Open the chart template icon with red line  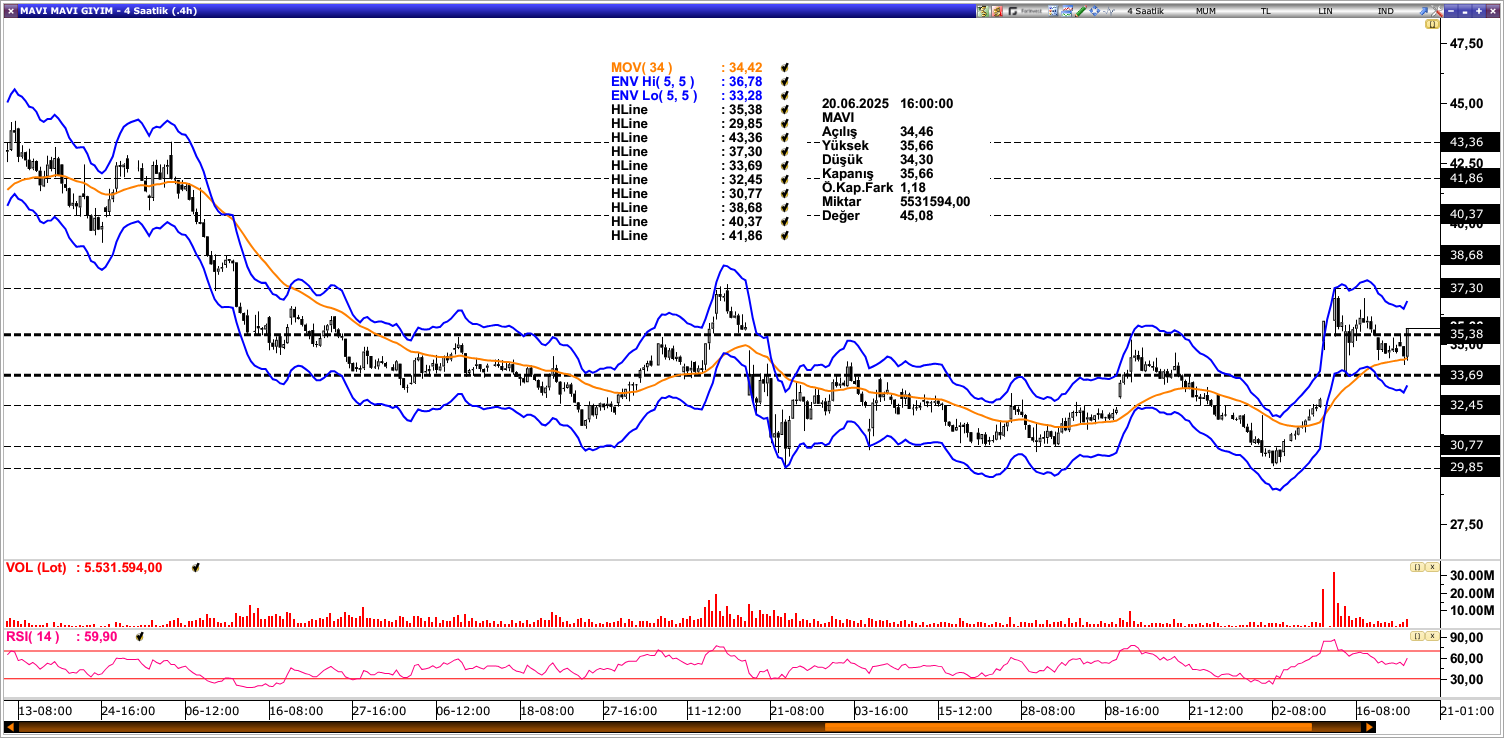point(1067,11)
